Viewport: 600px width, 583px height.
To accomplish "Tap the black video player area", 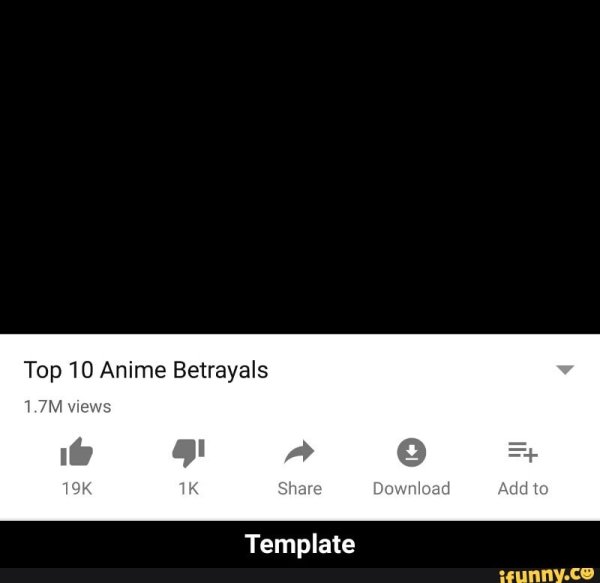I will (x=300, y=167).
